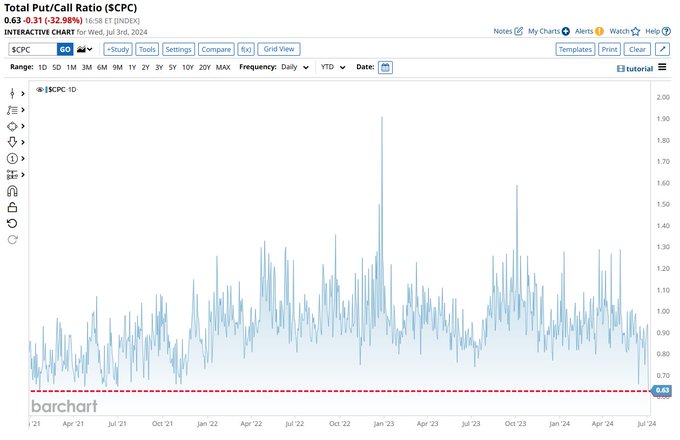Redo the last chart action

(x=12, y=240)
